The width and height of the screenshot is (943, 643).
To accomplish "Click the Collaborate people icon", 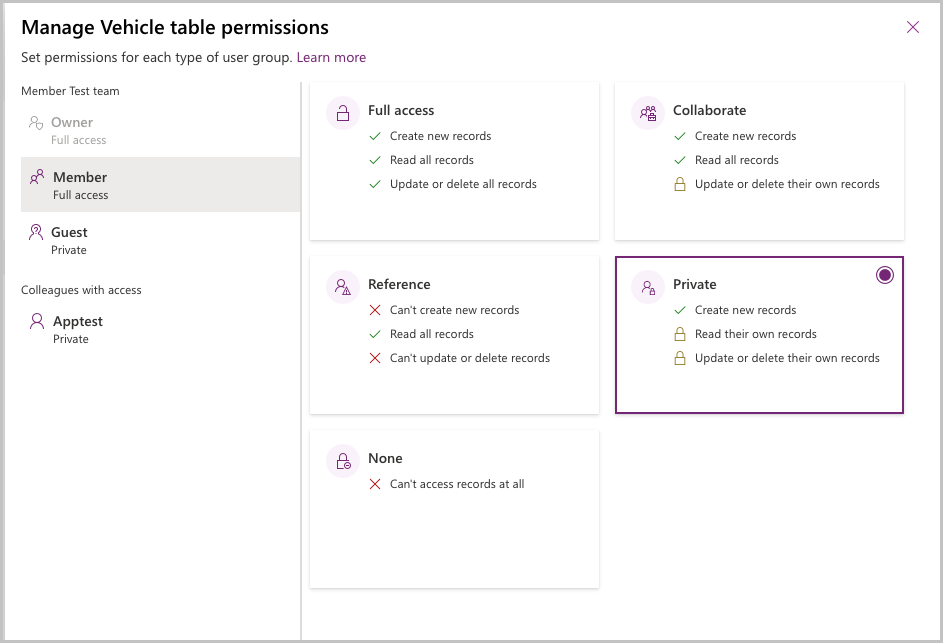I will point(647,112).
